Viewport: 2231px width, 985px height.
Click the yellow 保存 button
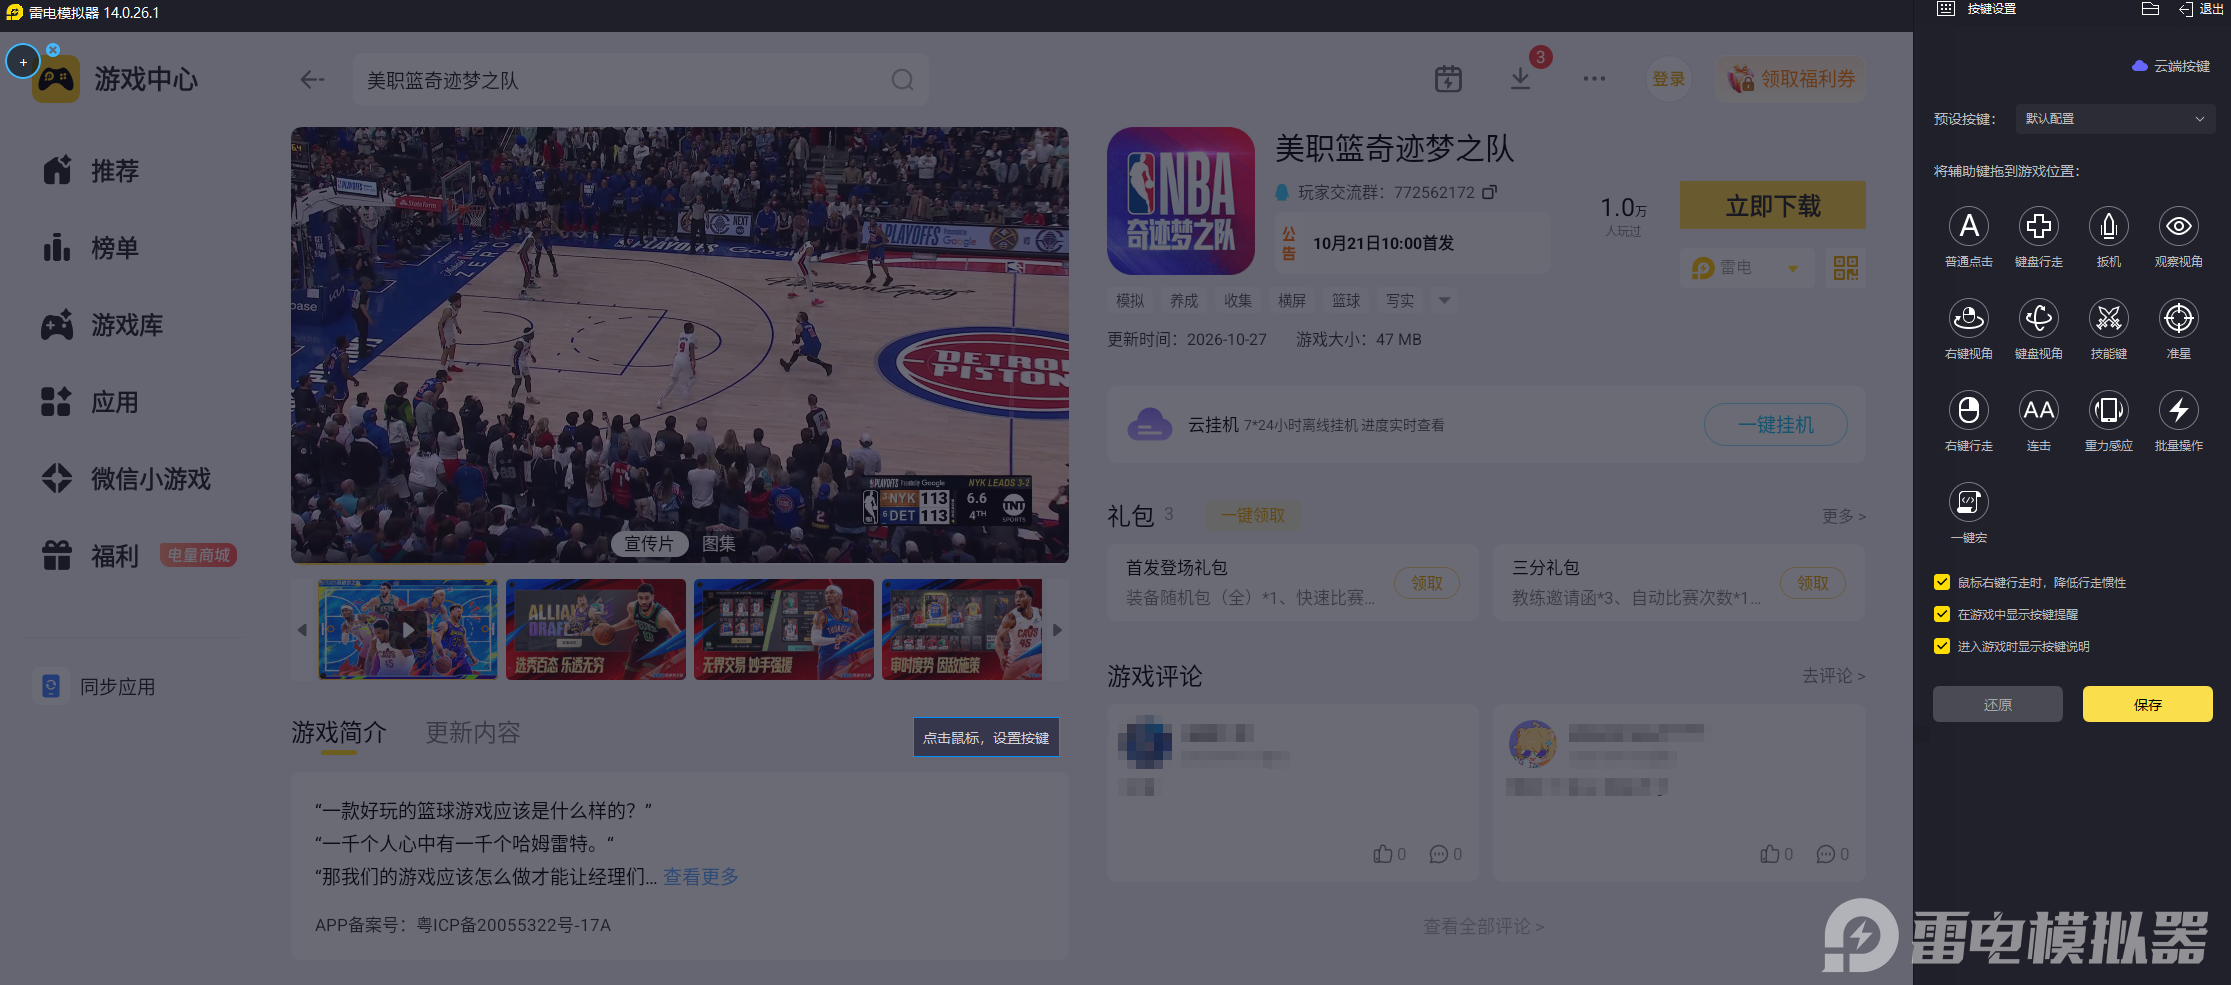[x=2147, y=704]
